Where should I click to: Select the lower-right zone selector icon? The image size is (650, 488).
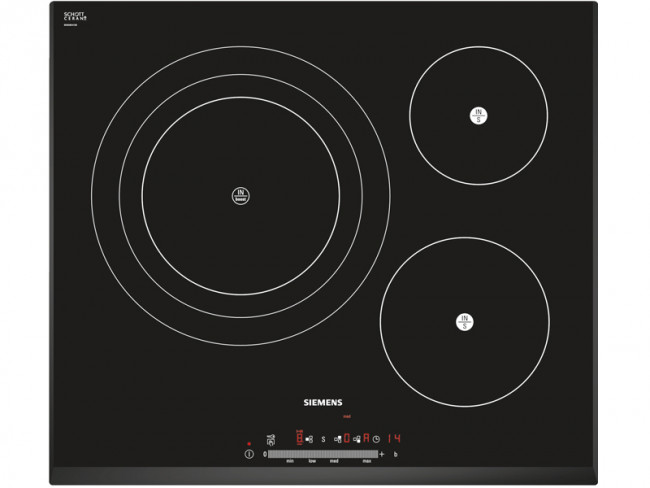[357, 439]
